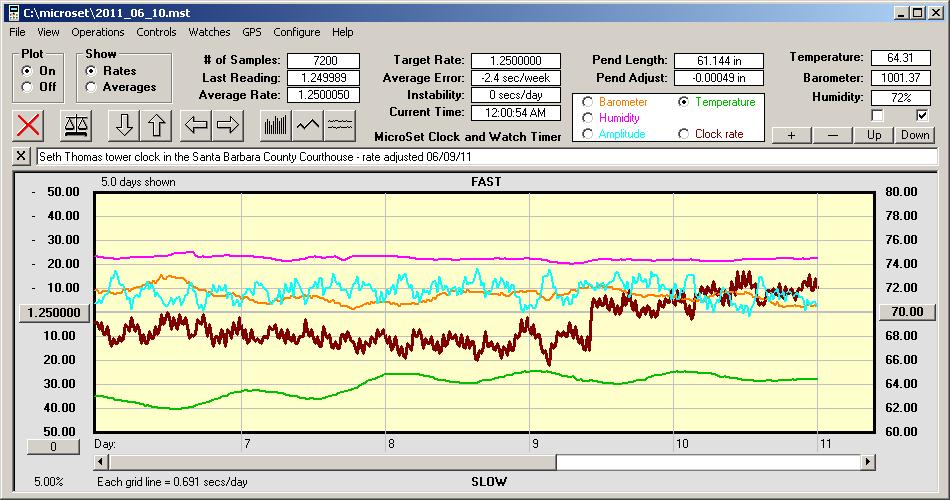
Task: Click the 70.00 right axis center button
Action: pos(907,312)
